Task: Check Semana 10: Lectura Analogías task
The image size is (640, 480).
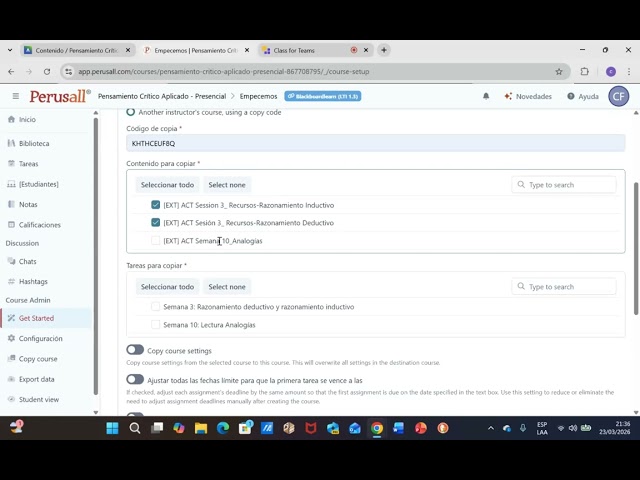Action: tap(156, 324)
